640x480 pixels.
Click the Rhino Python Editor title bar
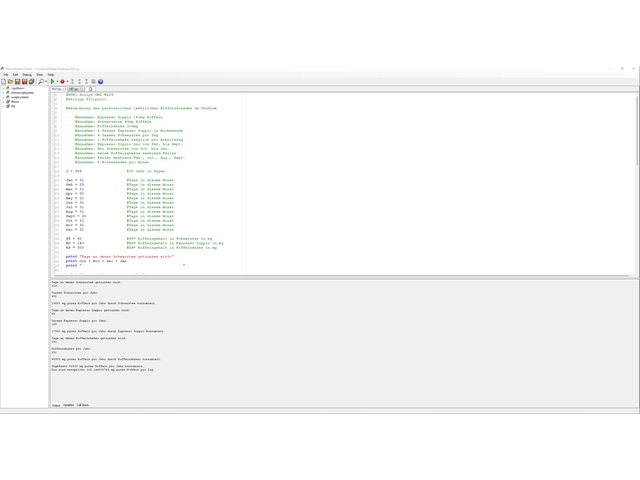318,69
